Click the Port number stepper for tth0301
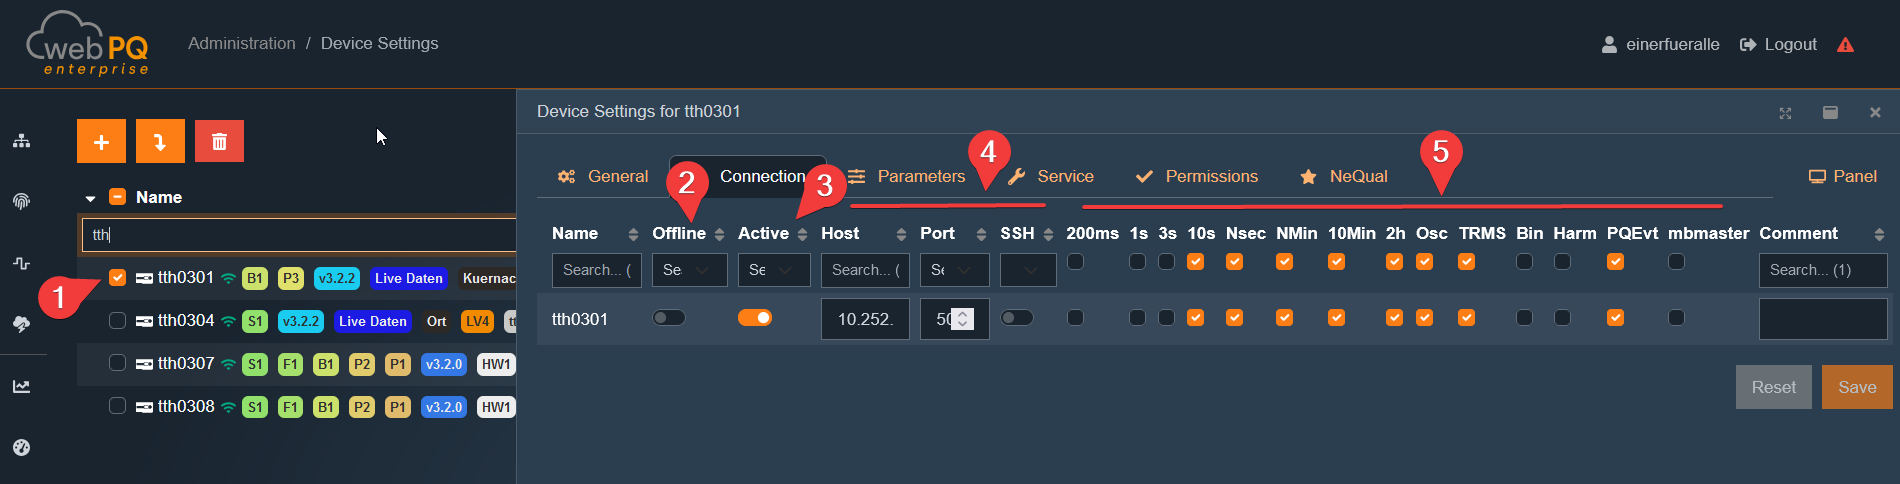The image size is (1900, 484). click(962, 319)
